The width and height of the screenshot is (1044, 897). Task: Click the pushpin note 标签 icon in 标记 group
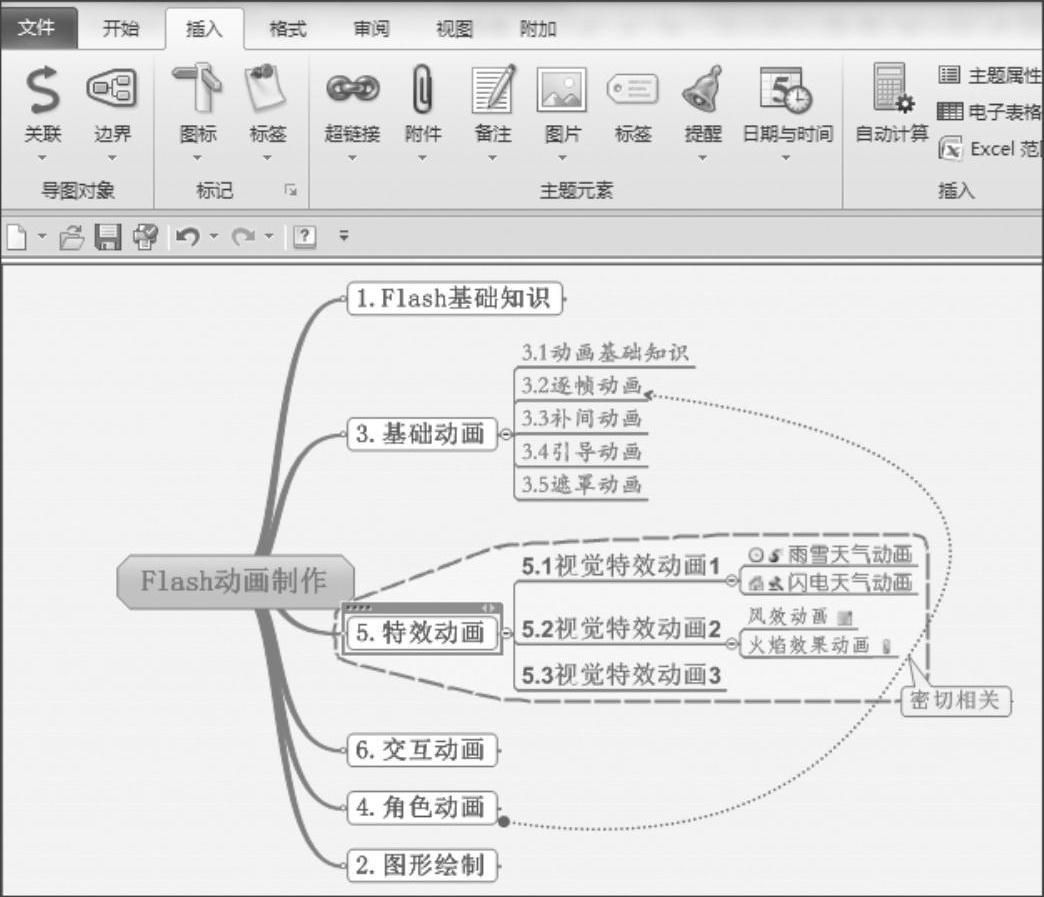tap(267, 87)
